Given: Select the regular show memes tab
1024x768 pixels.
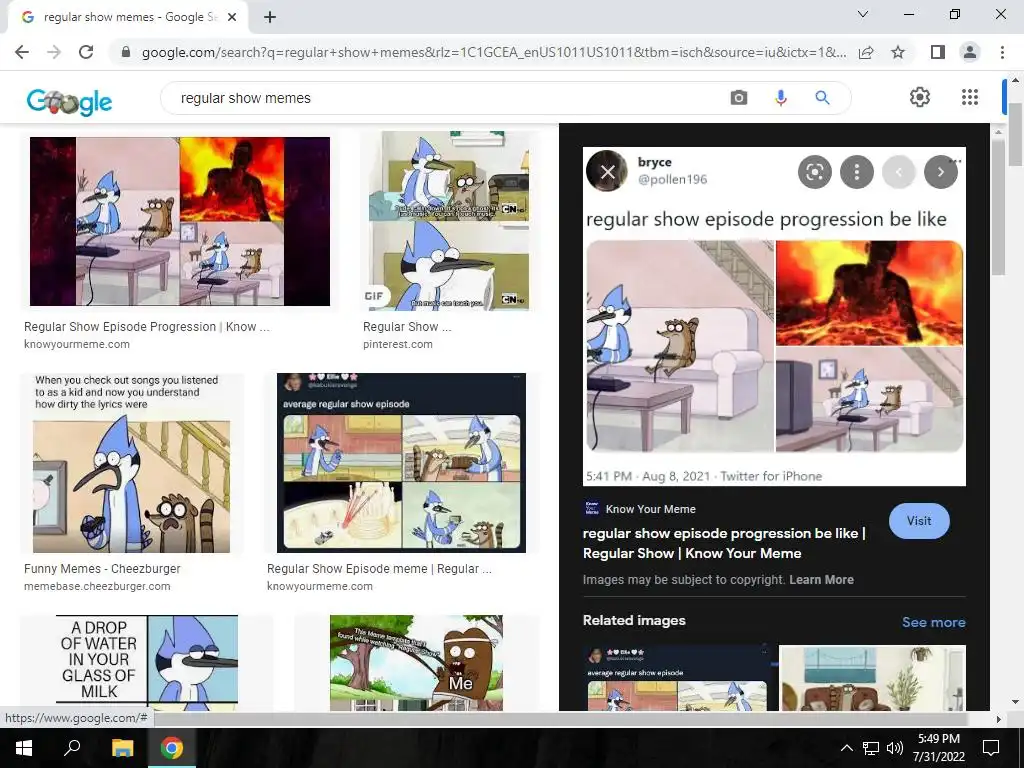Looking at the screenshot, I should pyautogui.click(x=127, y=18).
